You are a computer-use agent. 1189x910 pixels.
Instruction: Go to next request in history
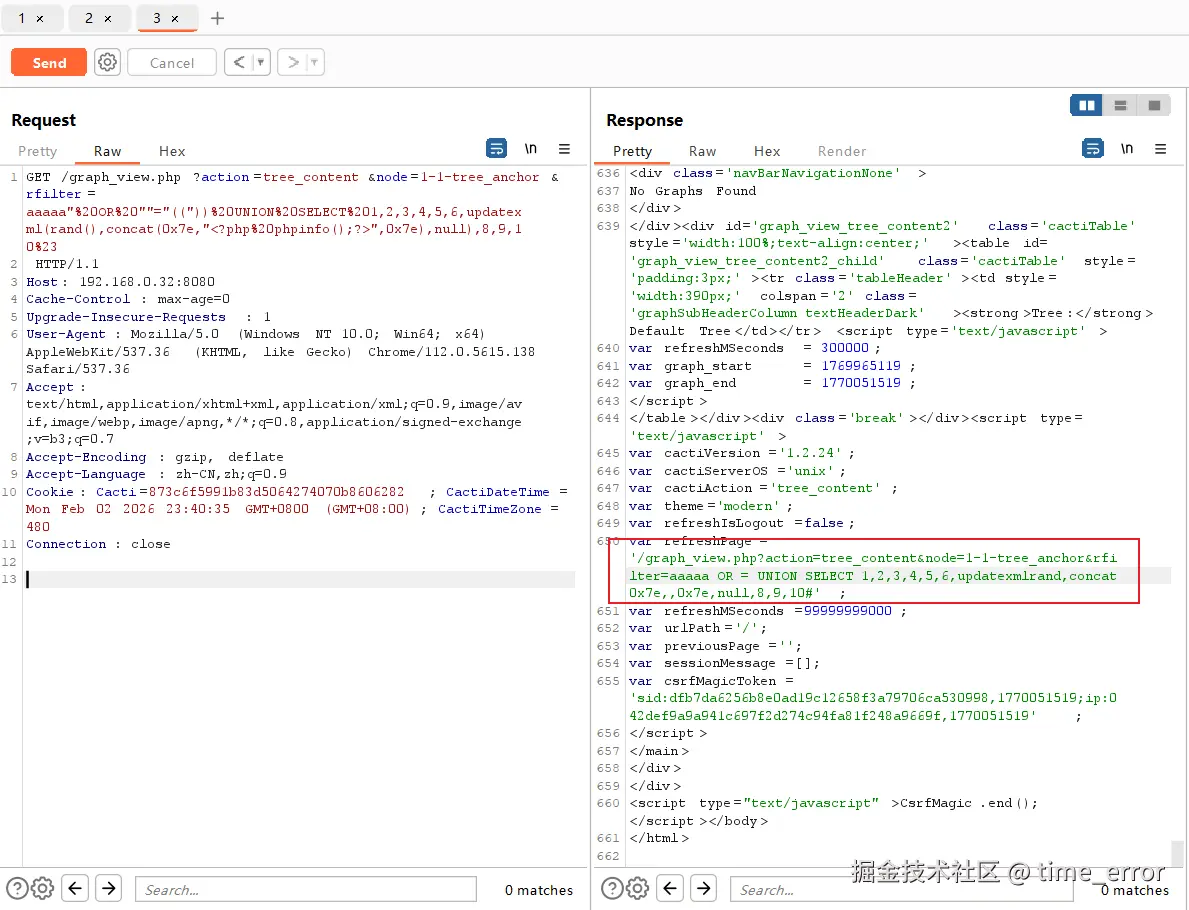[x=293, y=62]
